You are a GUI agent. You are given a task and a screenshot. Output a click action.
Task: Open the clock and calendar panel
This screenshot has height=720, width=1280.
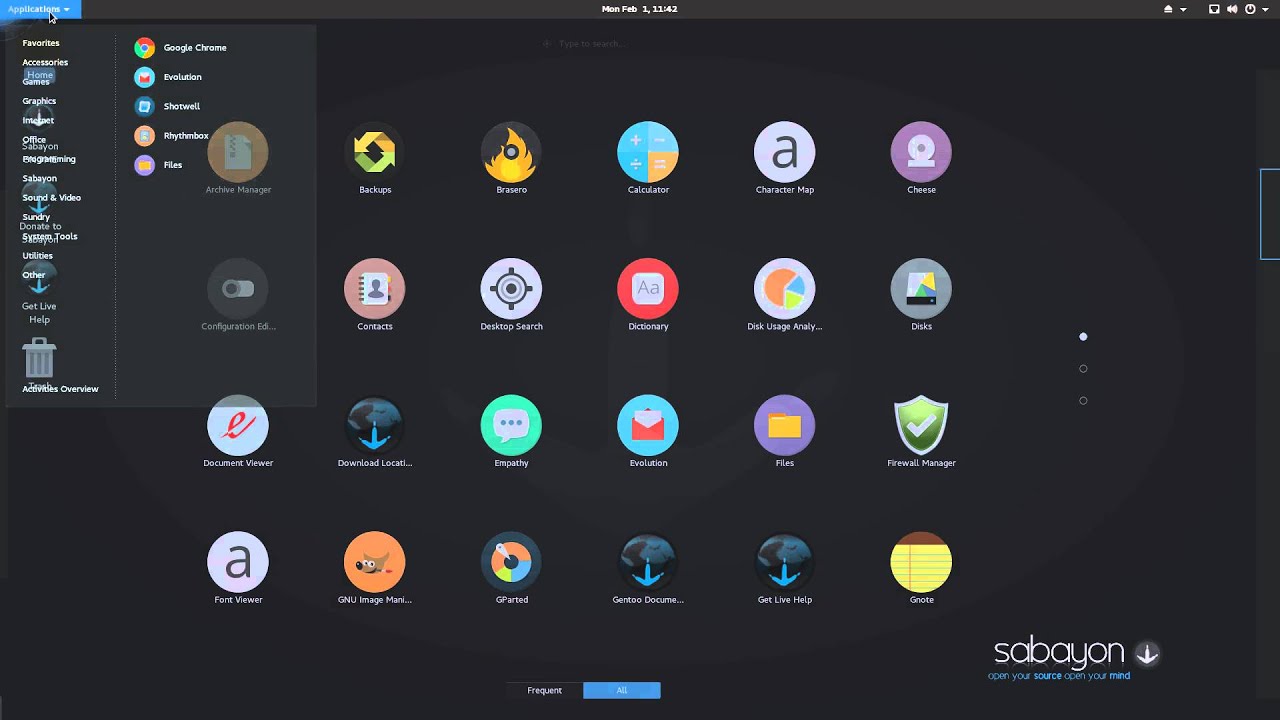(x=640, y=9)
